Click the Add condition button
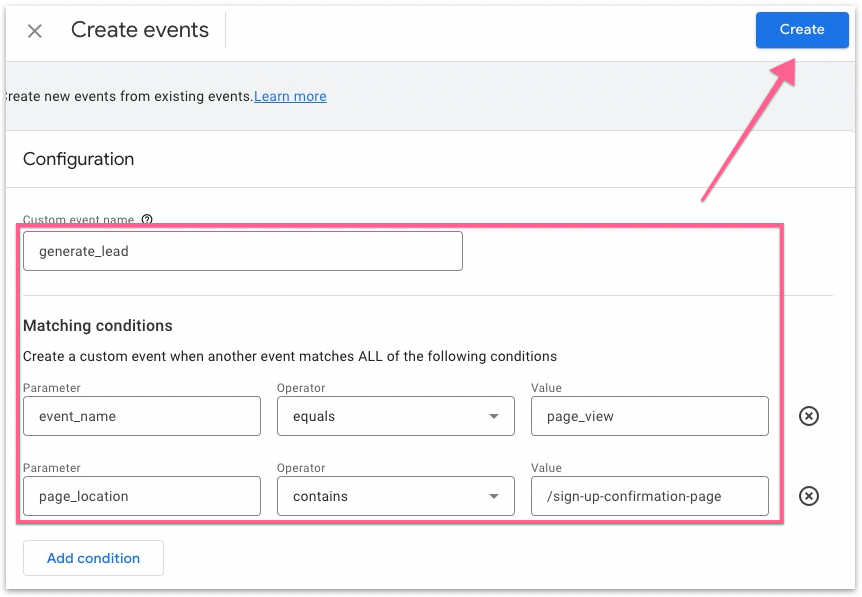Image resolution: width=862 pixels, height=597 pixels. click(93, 558)
